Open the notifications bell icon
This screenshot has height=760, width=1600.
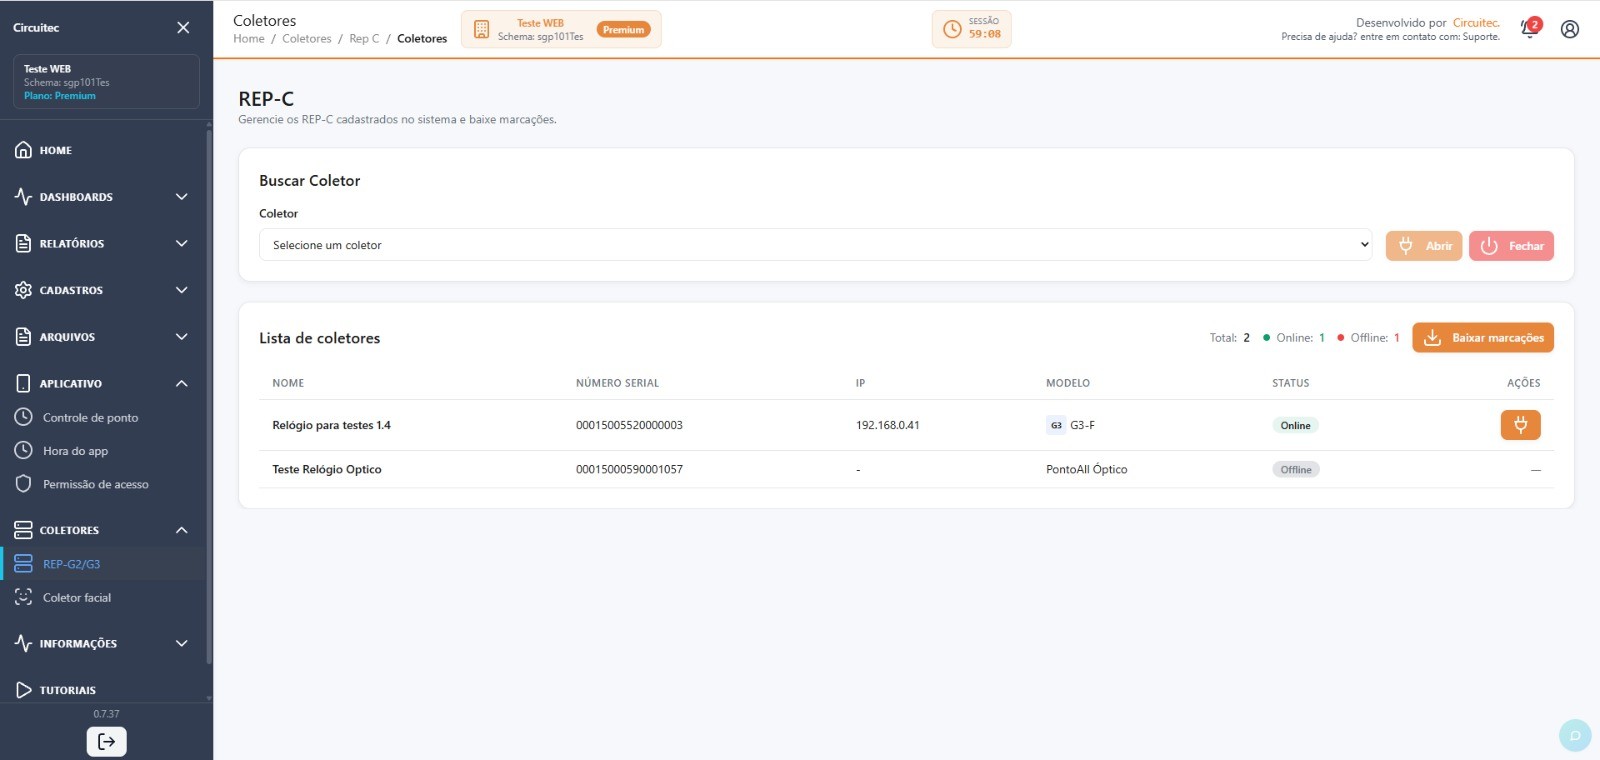coord(1530,29)
